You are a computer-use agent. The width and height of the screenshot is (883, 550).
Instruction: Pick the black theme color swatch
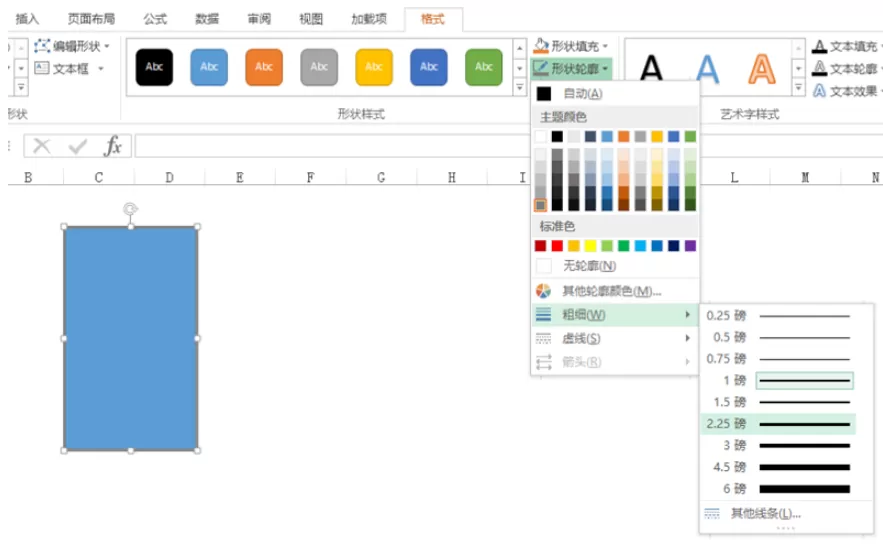tap(557, 136)
